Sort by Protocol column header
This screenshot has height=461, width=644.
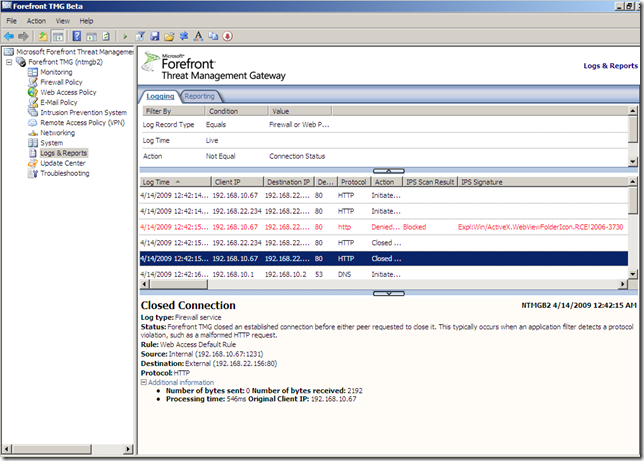(x=354, y=182)
